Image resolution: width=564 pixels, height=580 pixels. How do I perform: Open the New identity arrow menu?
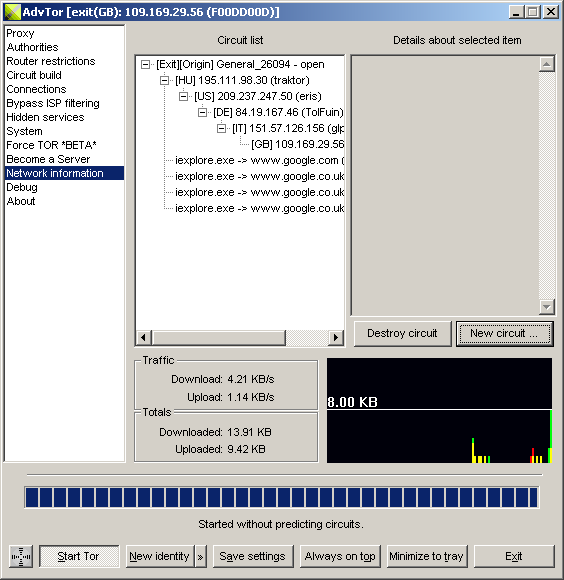200,556
